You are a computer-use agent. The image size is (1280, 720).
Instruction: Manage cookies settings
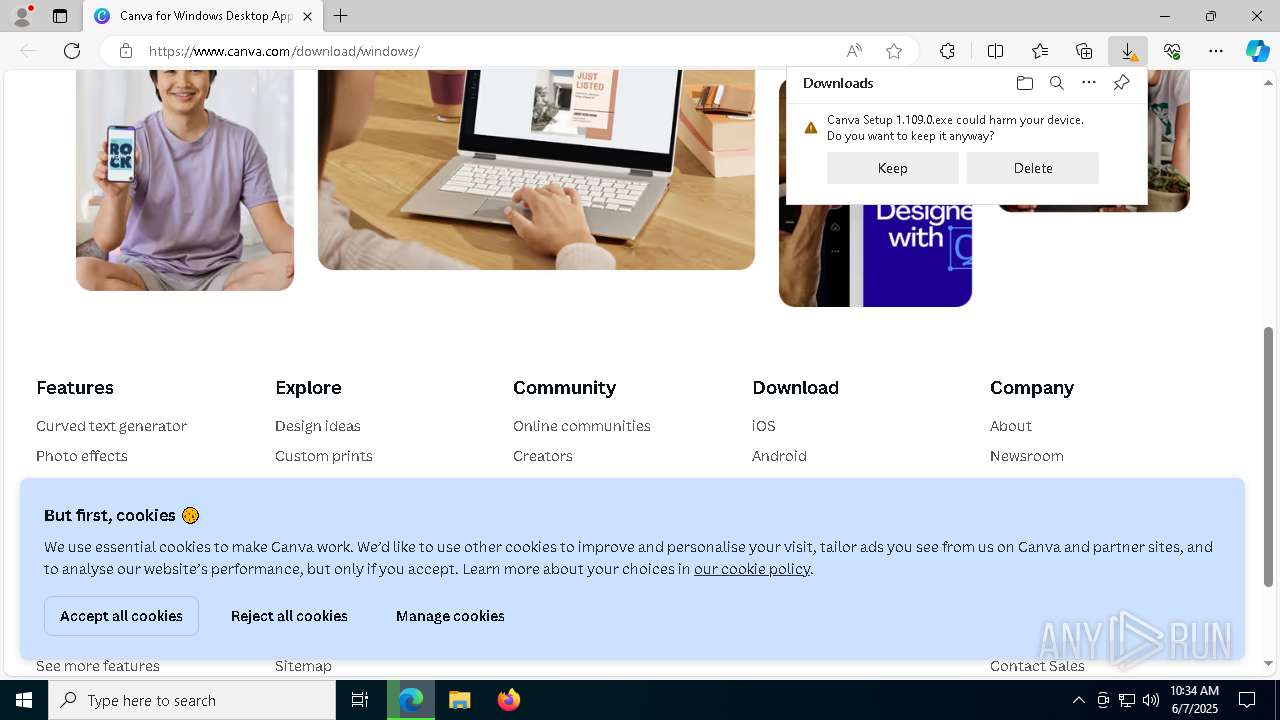click(x=450, y=616)
